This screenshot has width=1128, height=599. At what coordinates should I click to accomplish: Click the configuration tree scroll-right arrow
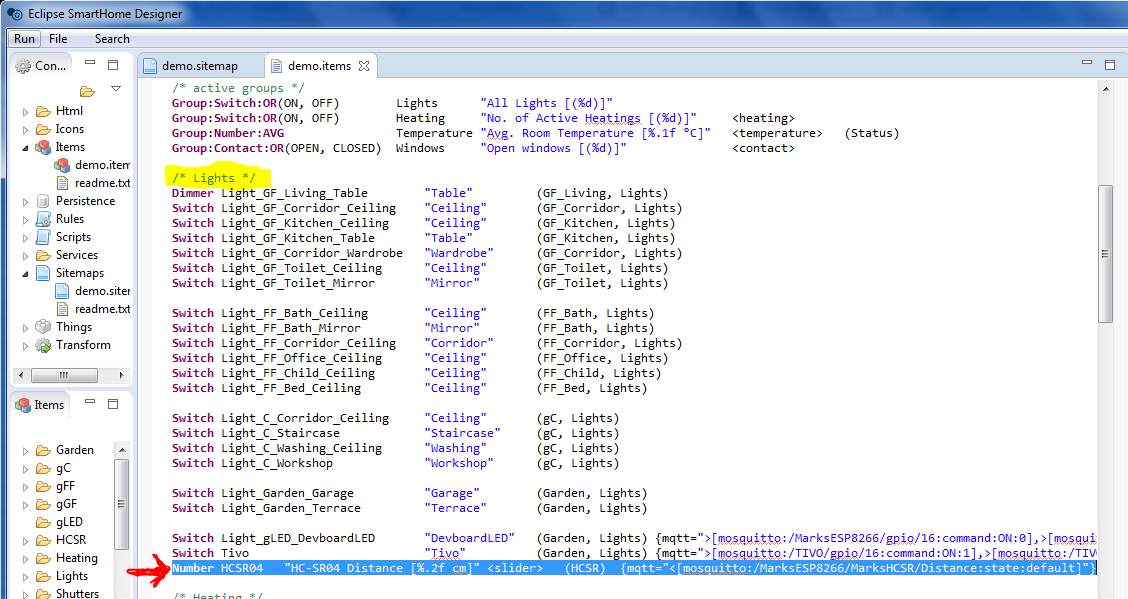pyautogui.click(x=121, y=375)
